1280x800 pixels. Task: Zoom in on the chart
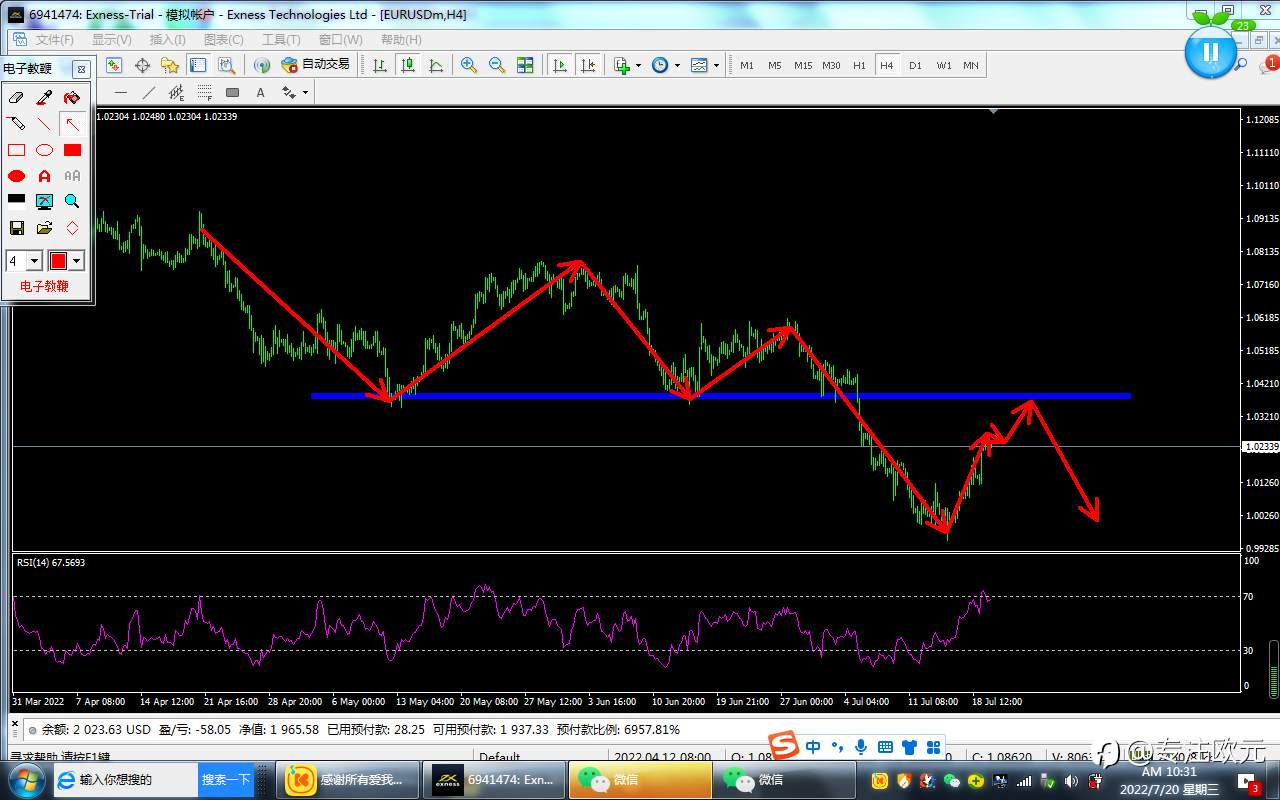(x=469, y=65)
